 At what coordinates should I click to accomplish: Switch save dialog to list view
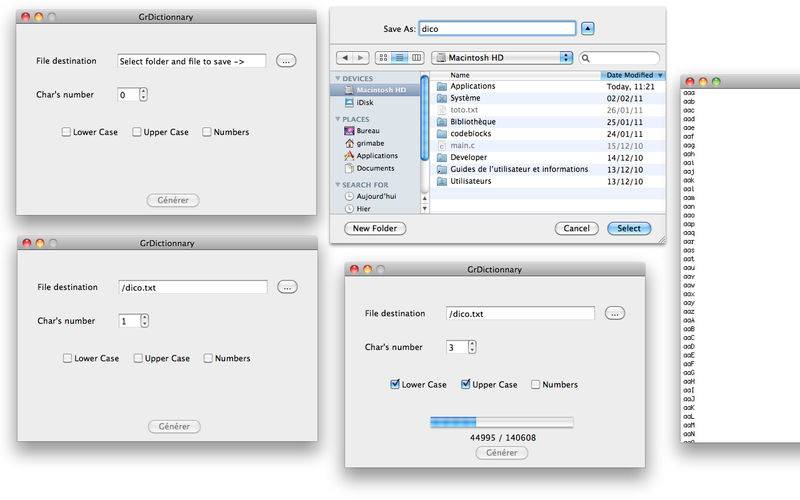coord(400,58)
